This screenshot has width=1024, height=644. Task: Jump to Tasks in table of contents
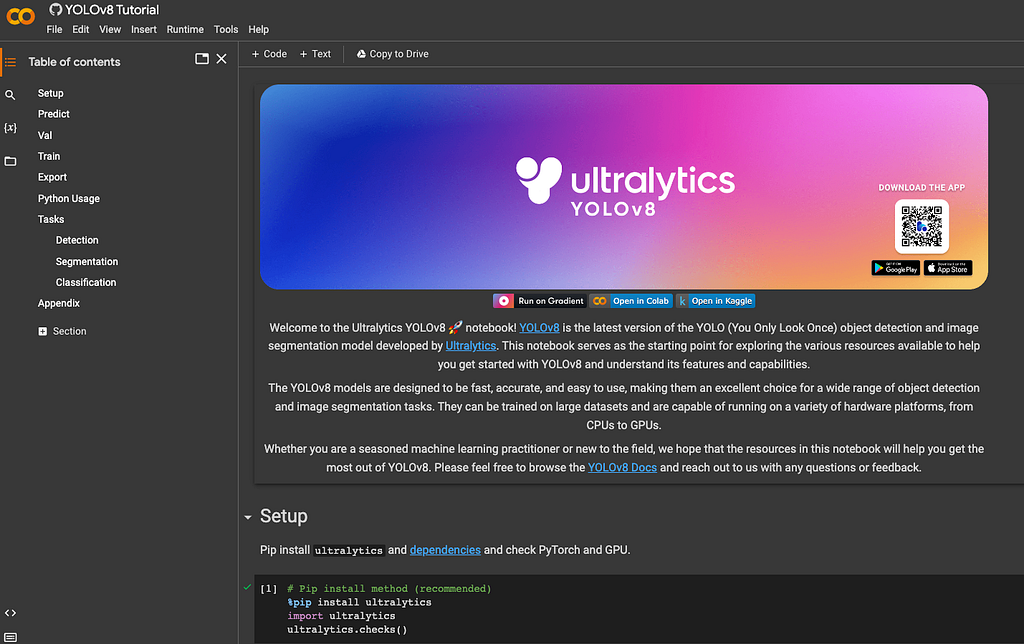(x=51, y=219)
